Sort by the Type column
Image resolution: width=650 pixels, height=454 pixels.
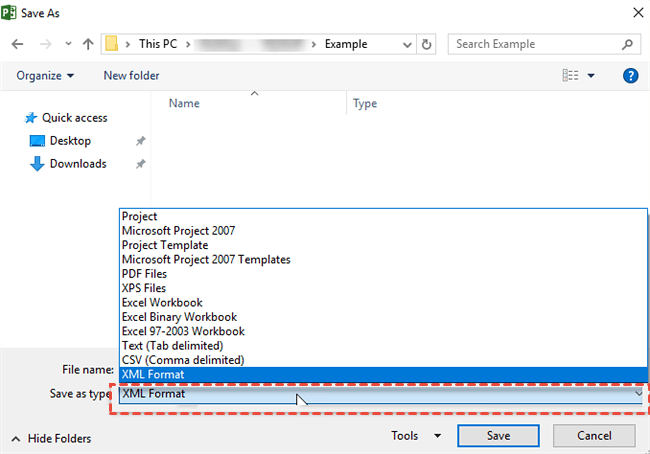[x=365, y=103]
